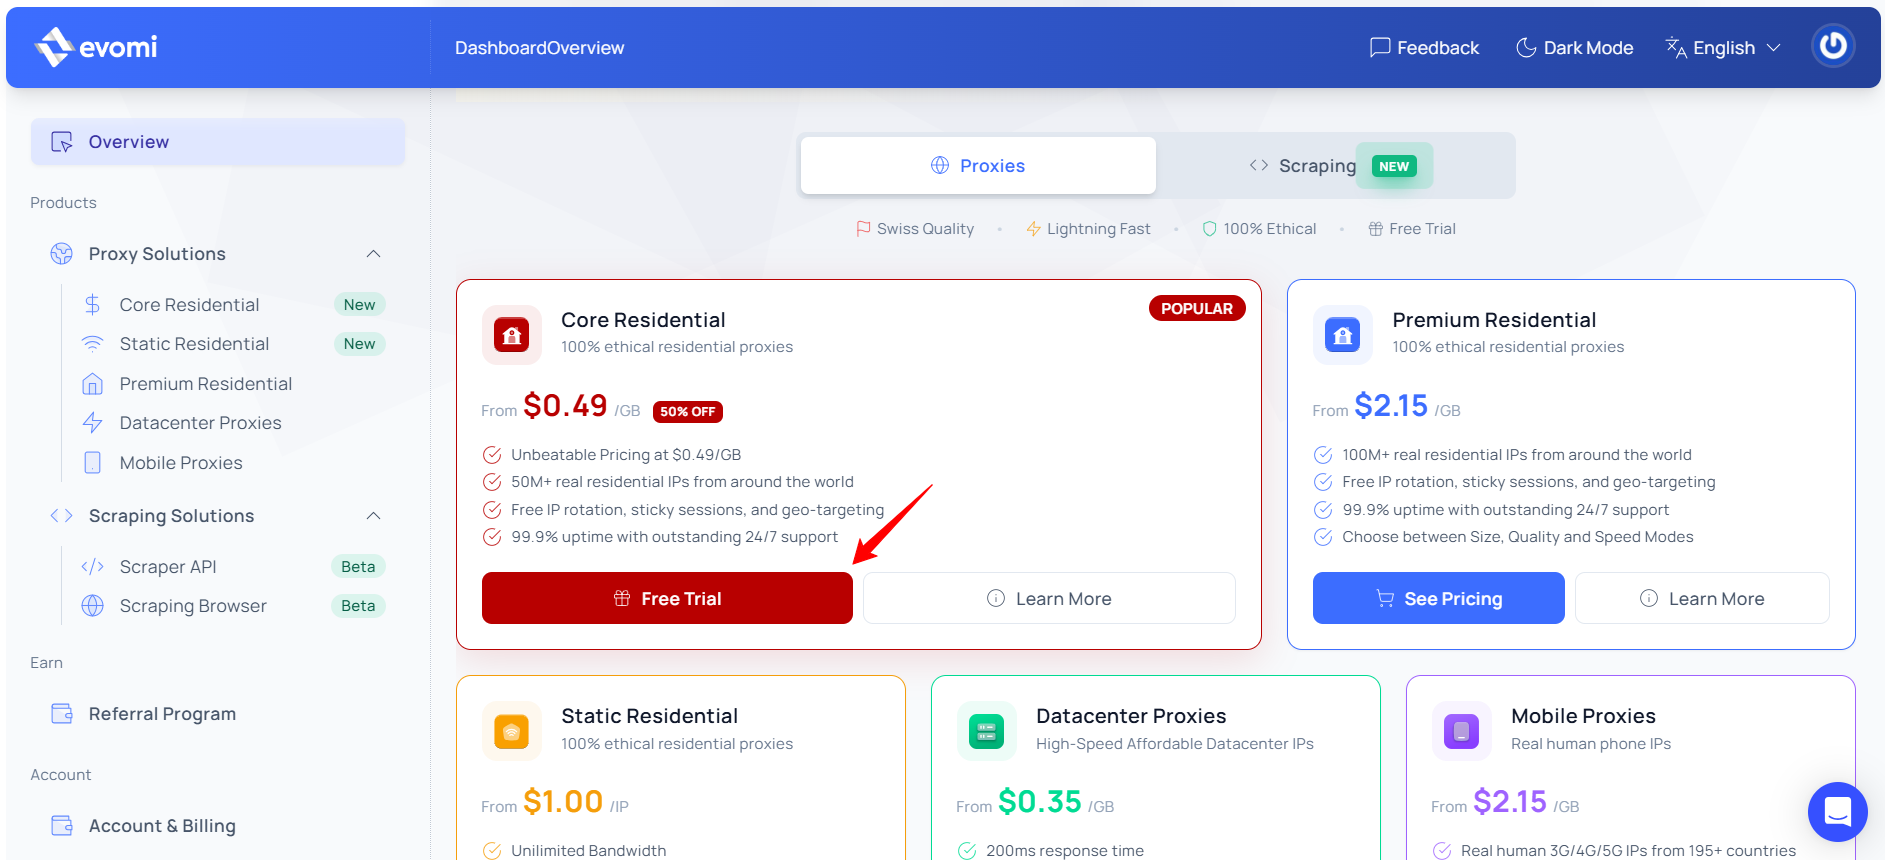Open Core Residential in sidebar

(x=189, y=305)
